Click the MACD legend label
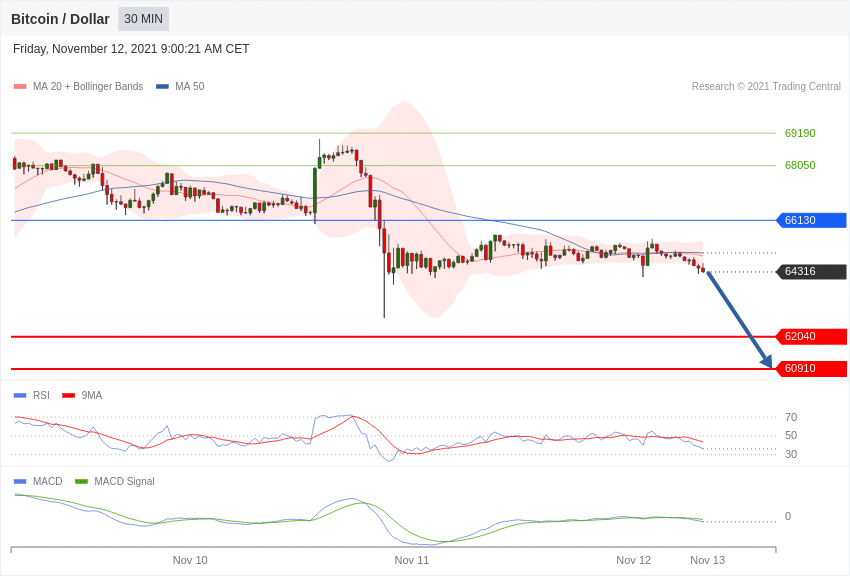 (x=48, y=481)
